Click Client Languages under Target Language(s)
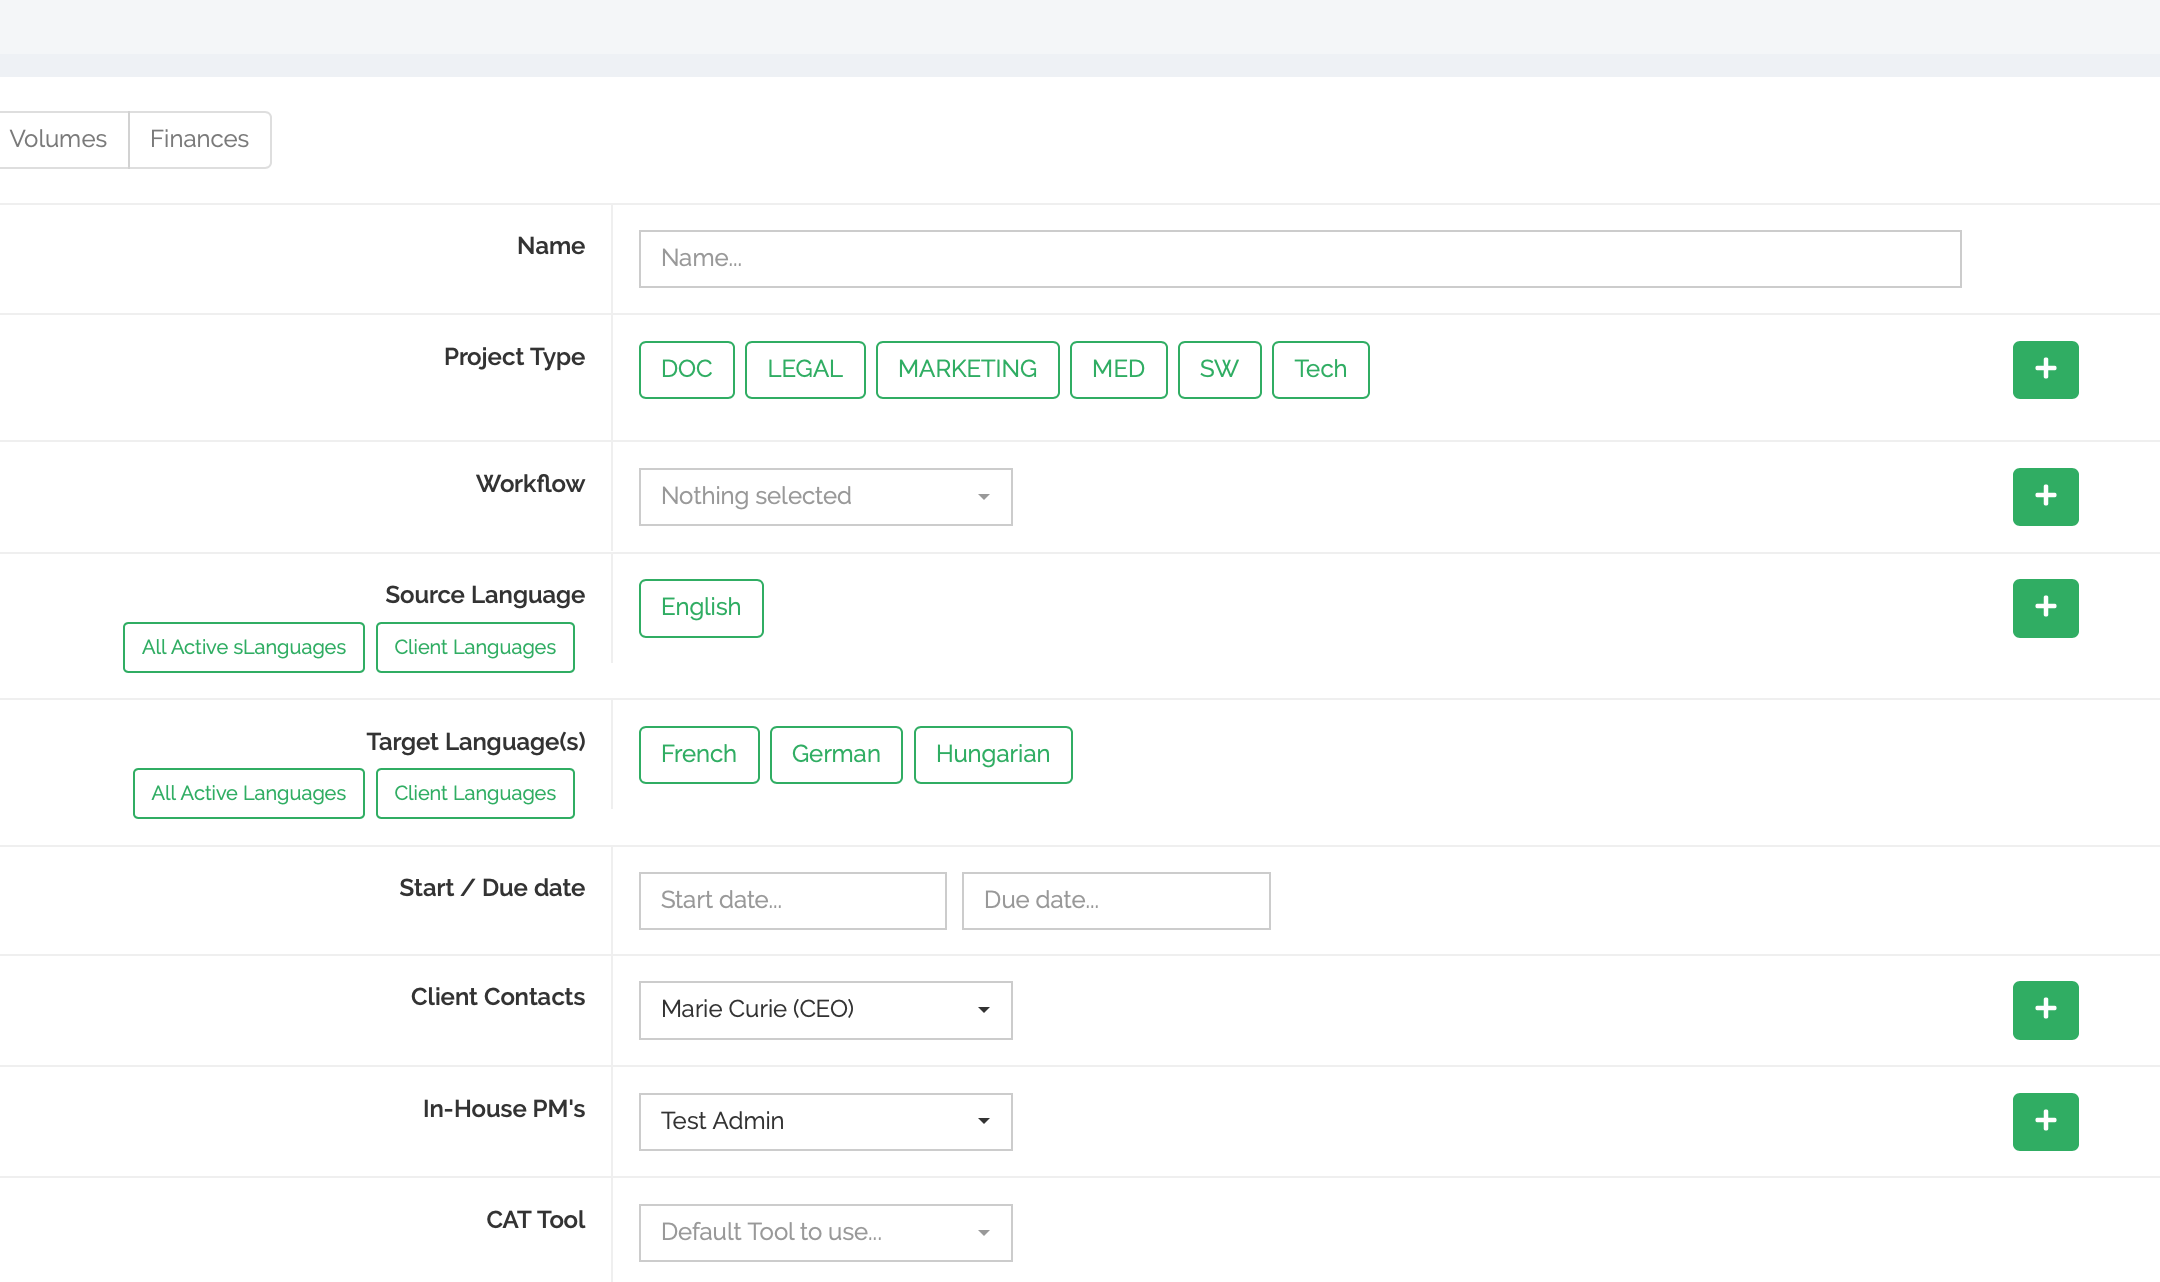 (474, 794)
